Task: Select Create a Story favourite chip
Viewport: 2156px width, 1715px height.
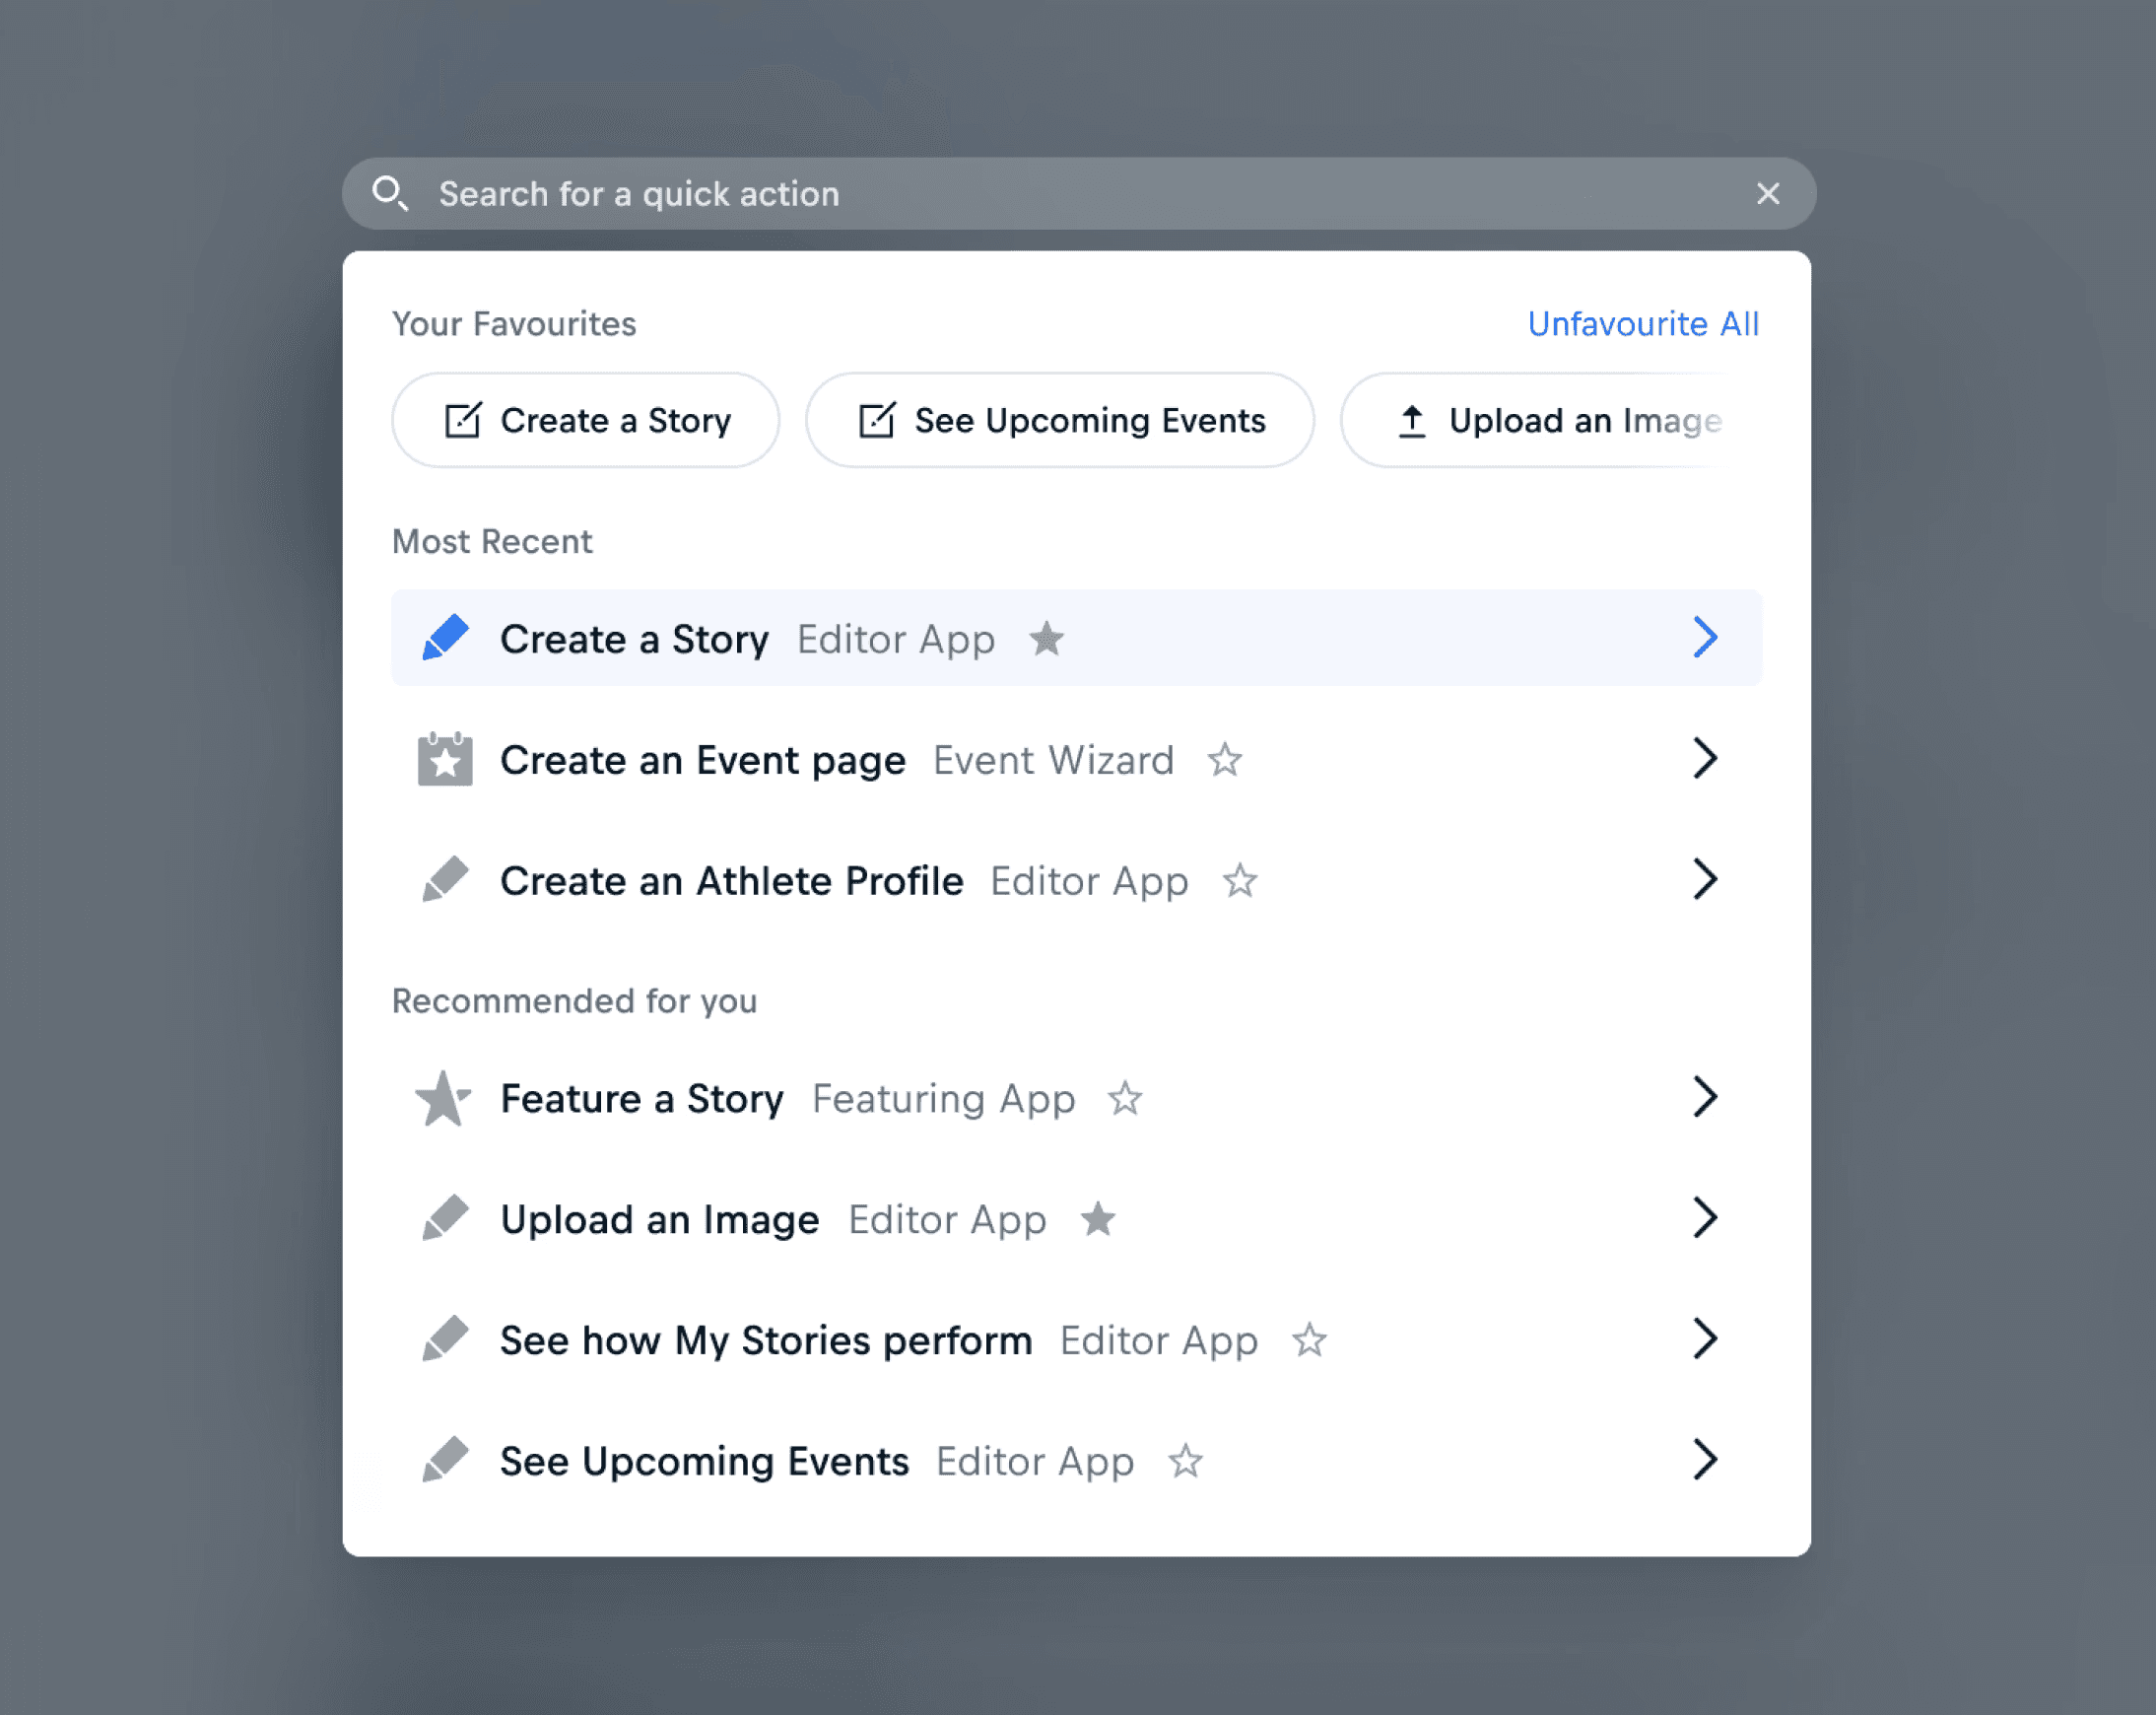Action: coord(586,420)
